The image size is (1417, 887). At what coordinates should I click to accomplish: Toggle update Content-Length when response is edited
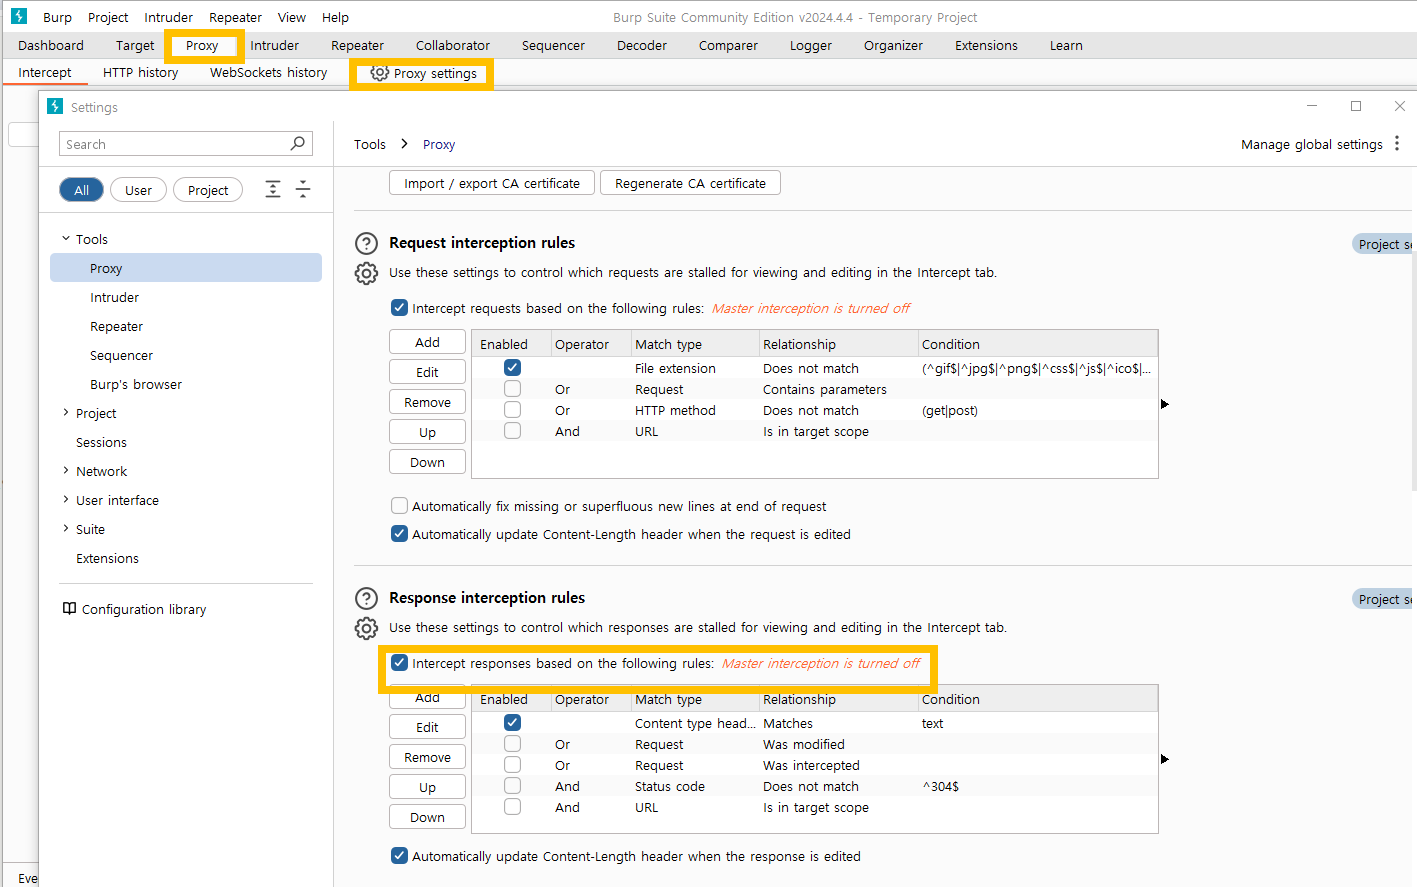tap(399, 856)
